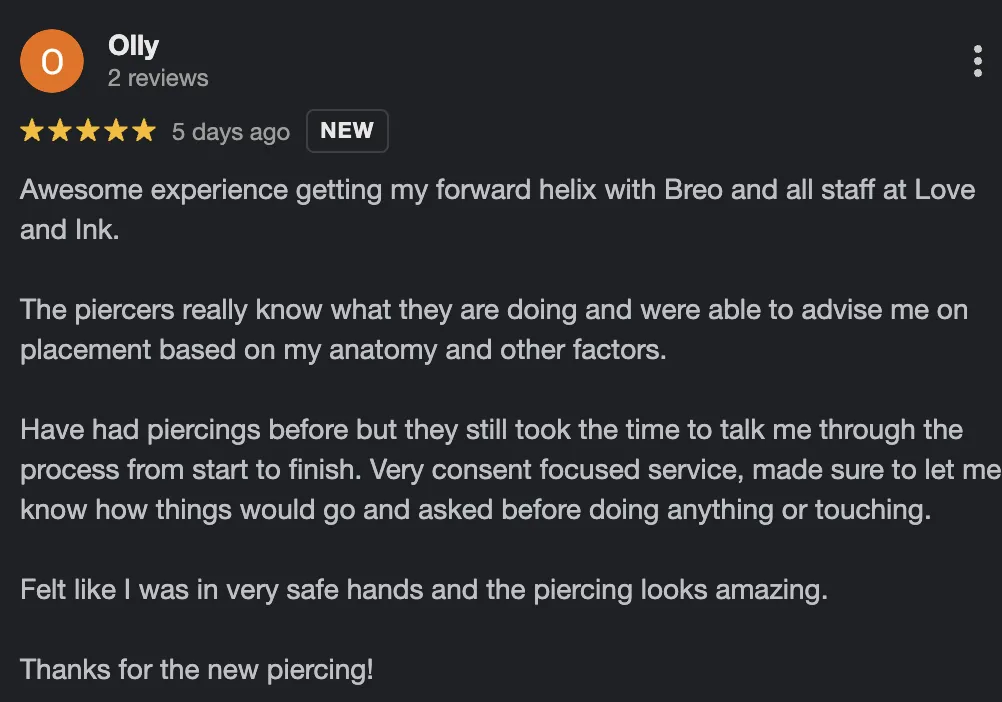Click the first yellow rating star
1002x702 pixels.
point(32,131)
